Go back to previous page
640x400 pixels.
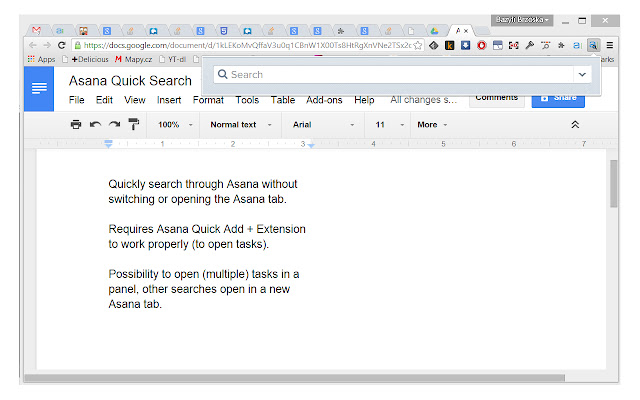(x=33, y=45)
